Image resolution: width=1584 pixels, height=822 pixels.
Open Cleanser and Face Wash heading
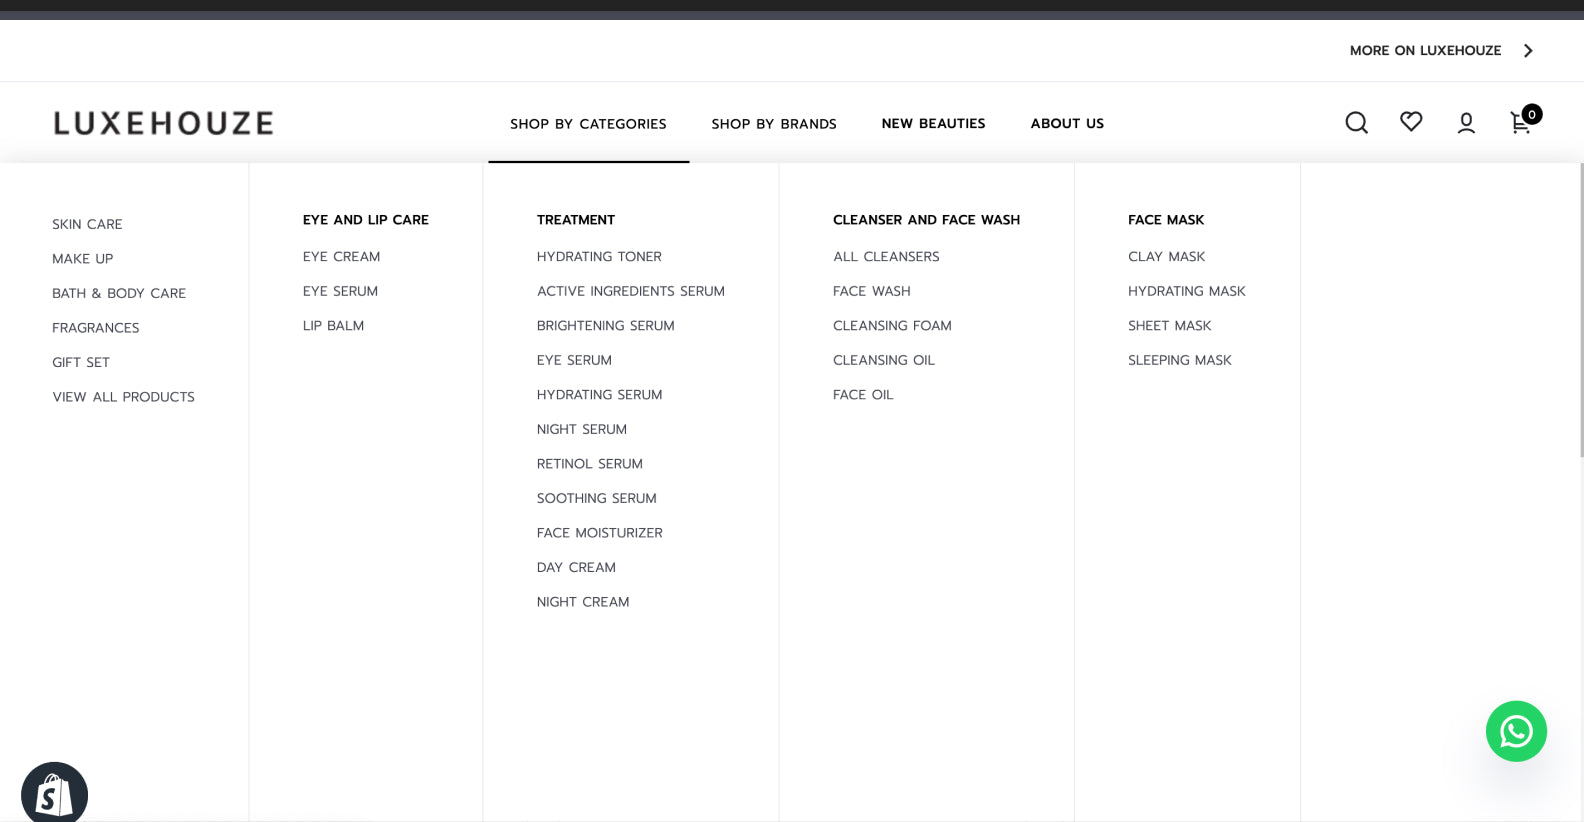[x=927, y=220]
